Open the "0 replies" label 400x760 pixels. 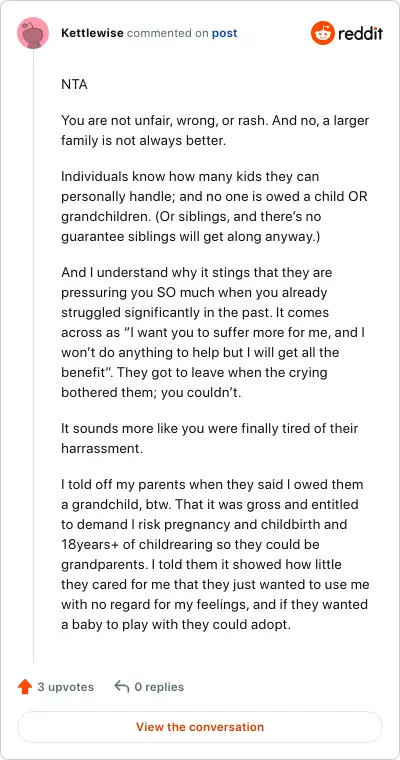159,687
